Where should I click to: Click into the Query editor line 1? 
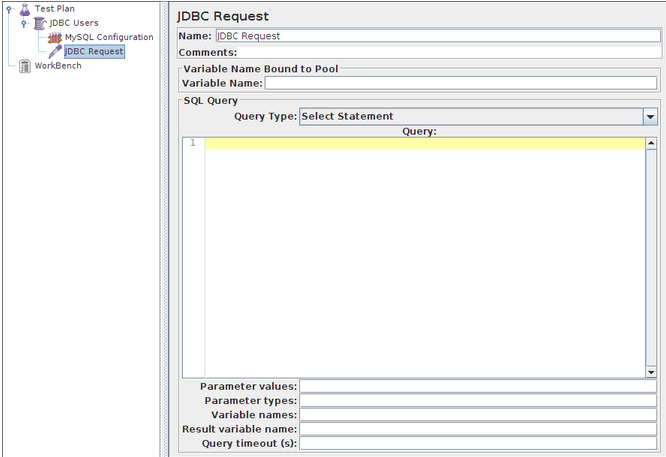pyautogui.click(x=425, y=144)
